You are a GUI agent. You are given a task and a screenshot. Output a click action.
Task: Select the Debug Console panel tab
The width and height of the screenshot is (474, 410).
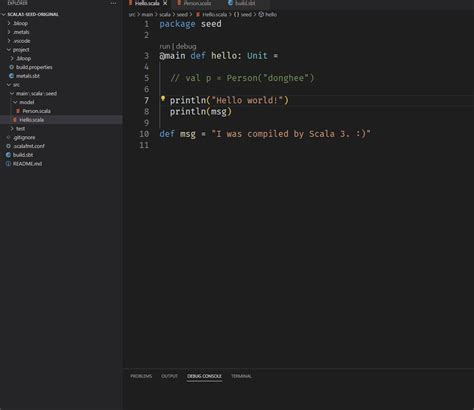[204, 376]
